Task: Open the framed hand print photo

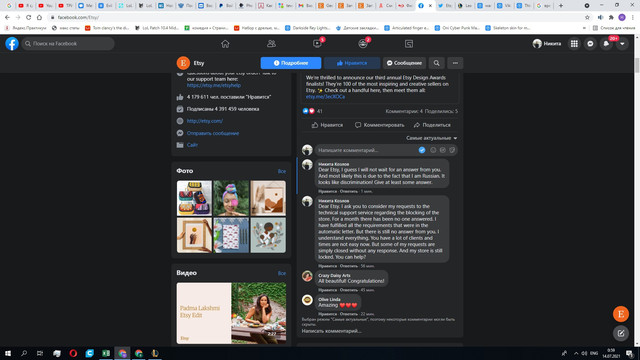Action: pos(194,235)
